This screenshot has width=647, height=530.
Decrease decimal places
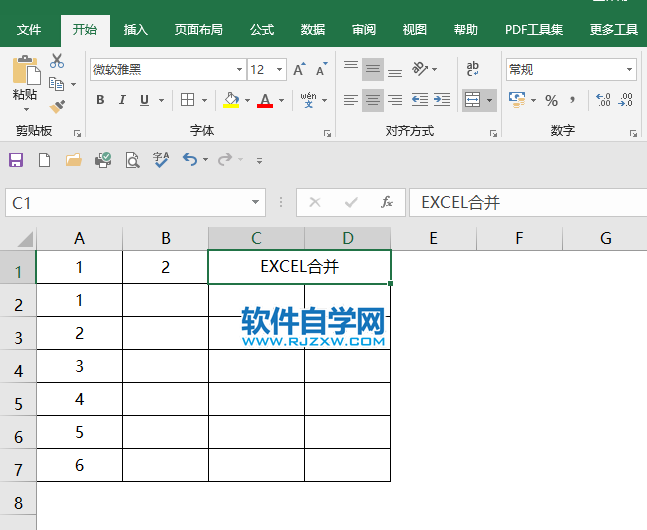tap(626, 100)
